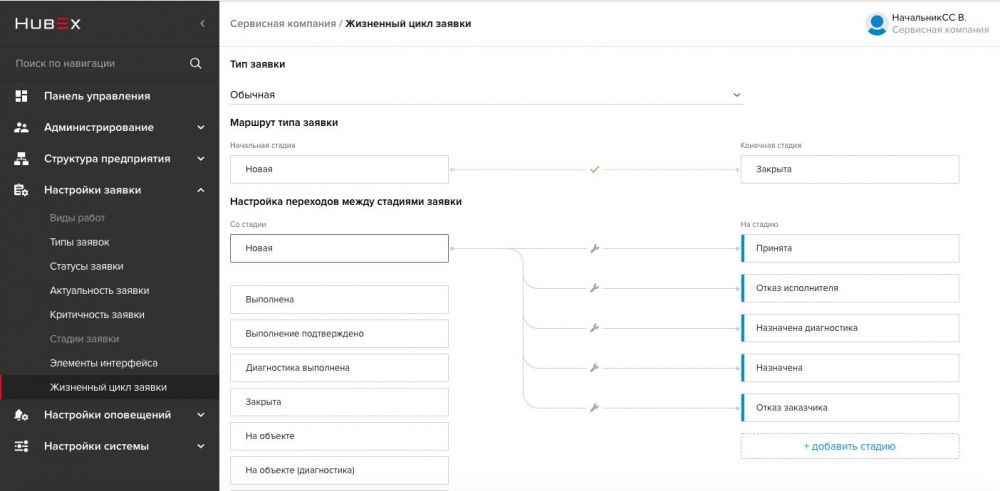1000x491 pixels.
Task: Click the user avatar icon
Action: click(x=877, y=24)
